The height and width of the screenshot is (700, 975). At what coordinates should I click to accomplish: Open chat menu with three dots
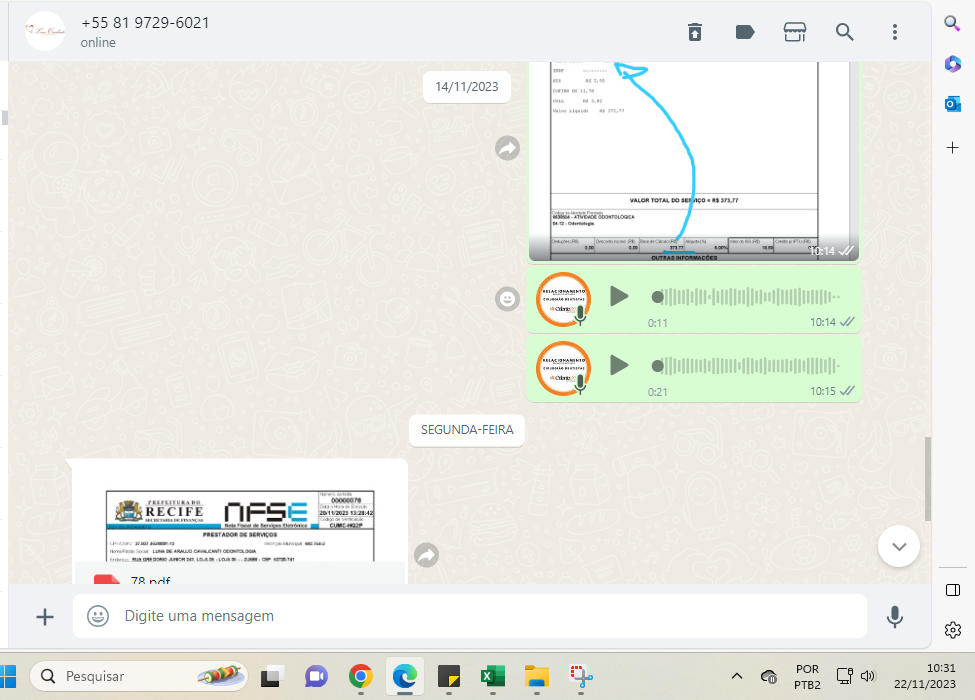click(895, 32)
